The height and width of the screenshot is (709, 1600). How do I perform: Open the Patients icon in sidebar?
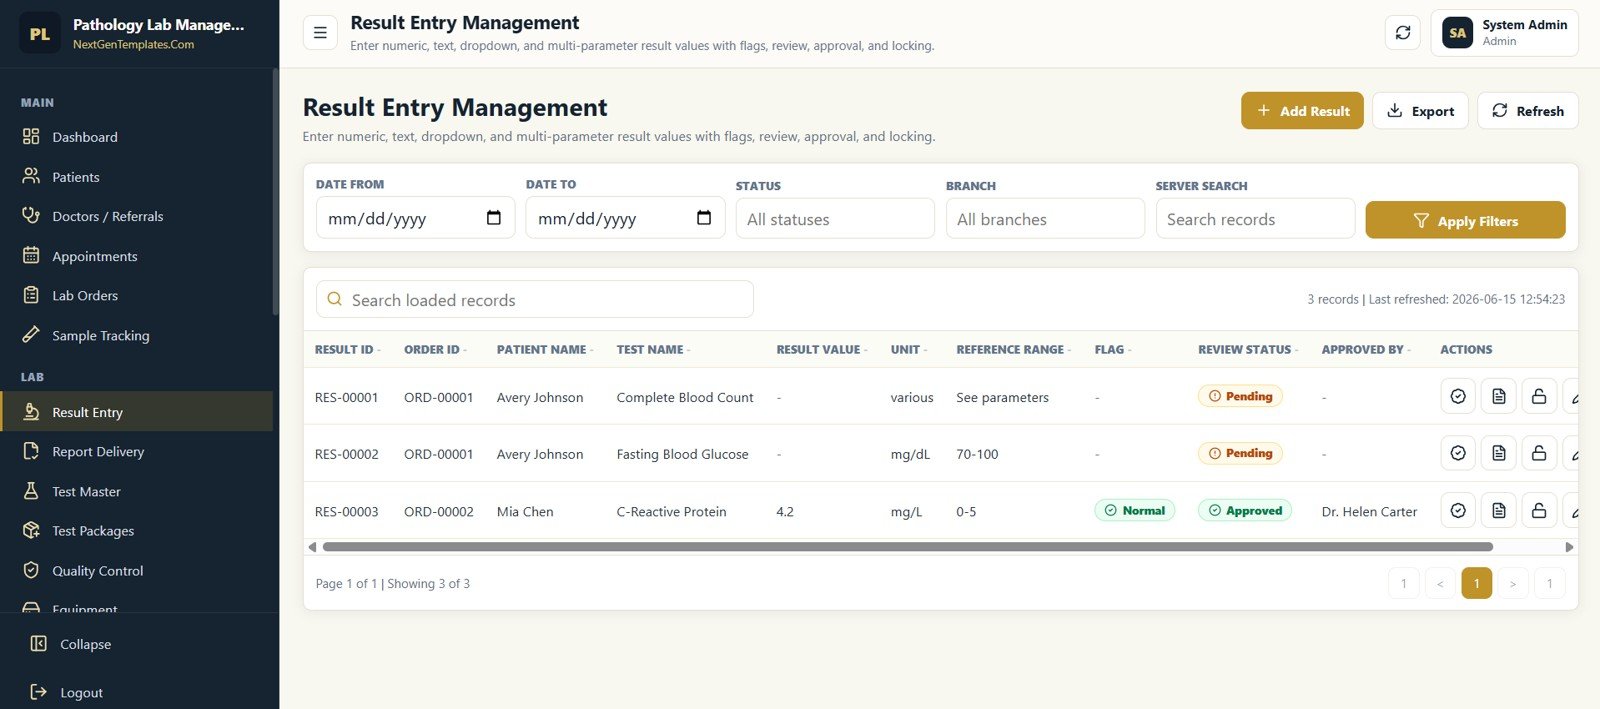[31, 176]
